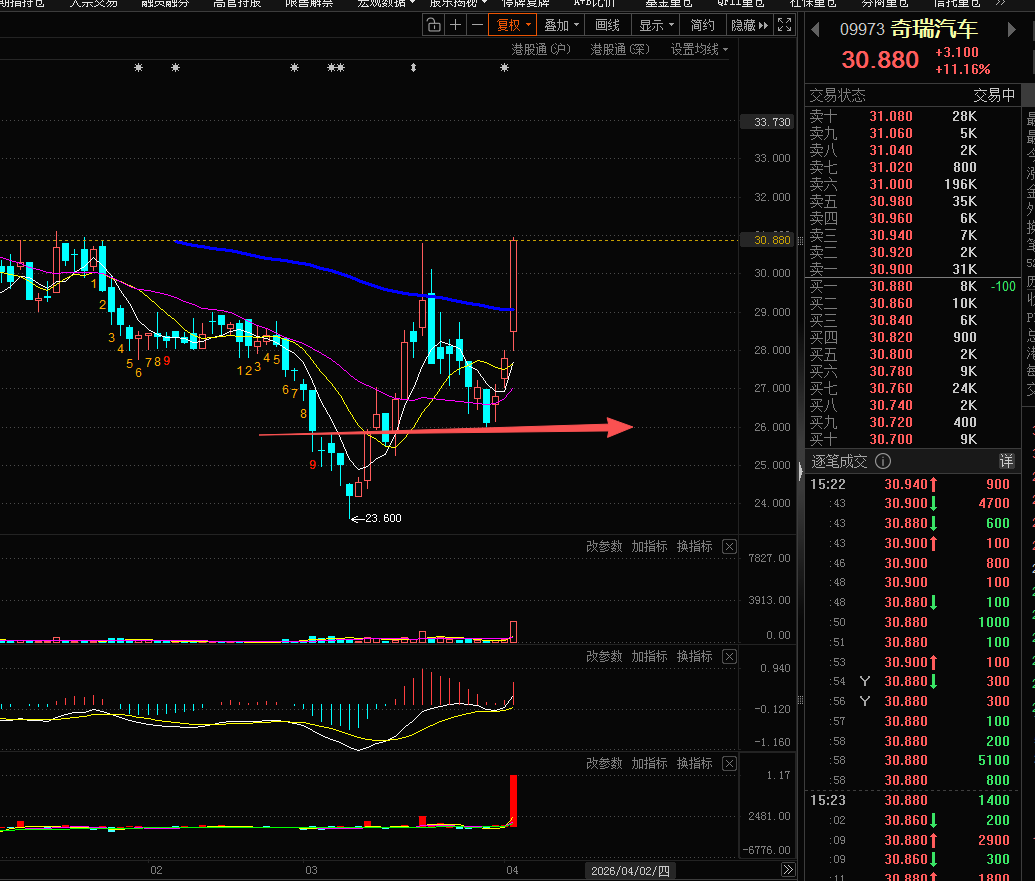
Task: Toggle 港股通(深) overlay
Action: click(x=620, y=49)
